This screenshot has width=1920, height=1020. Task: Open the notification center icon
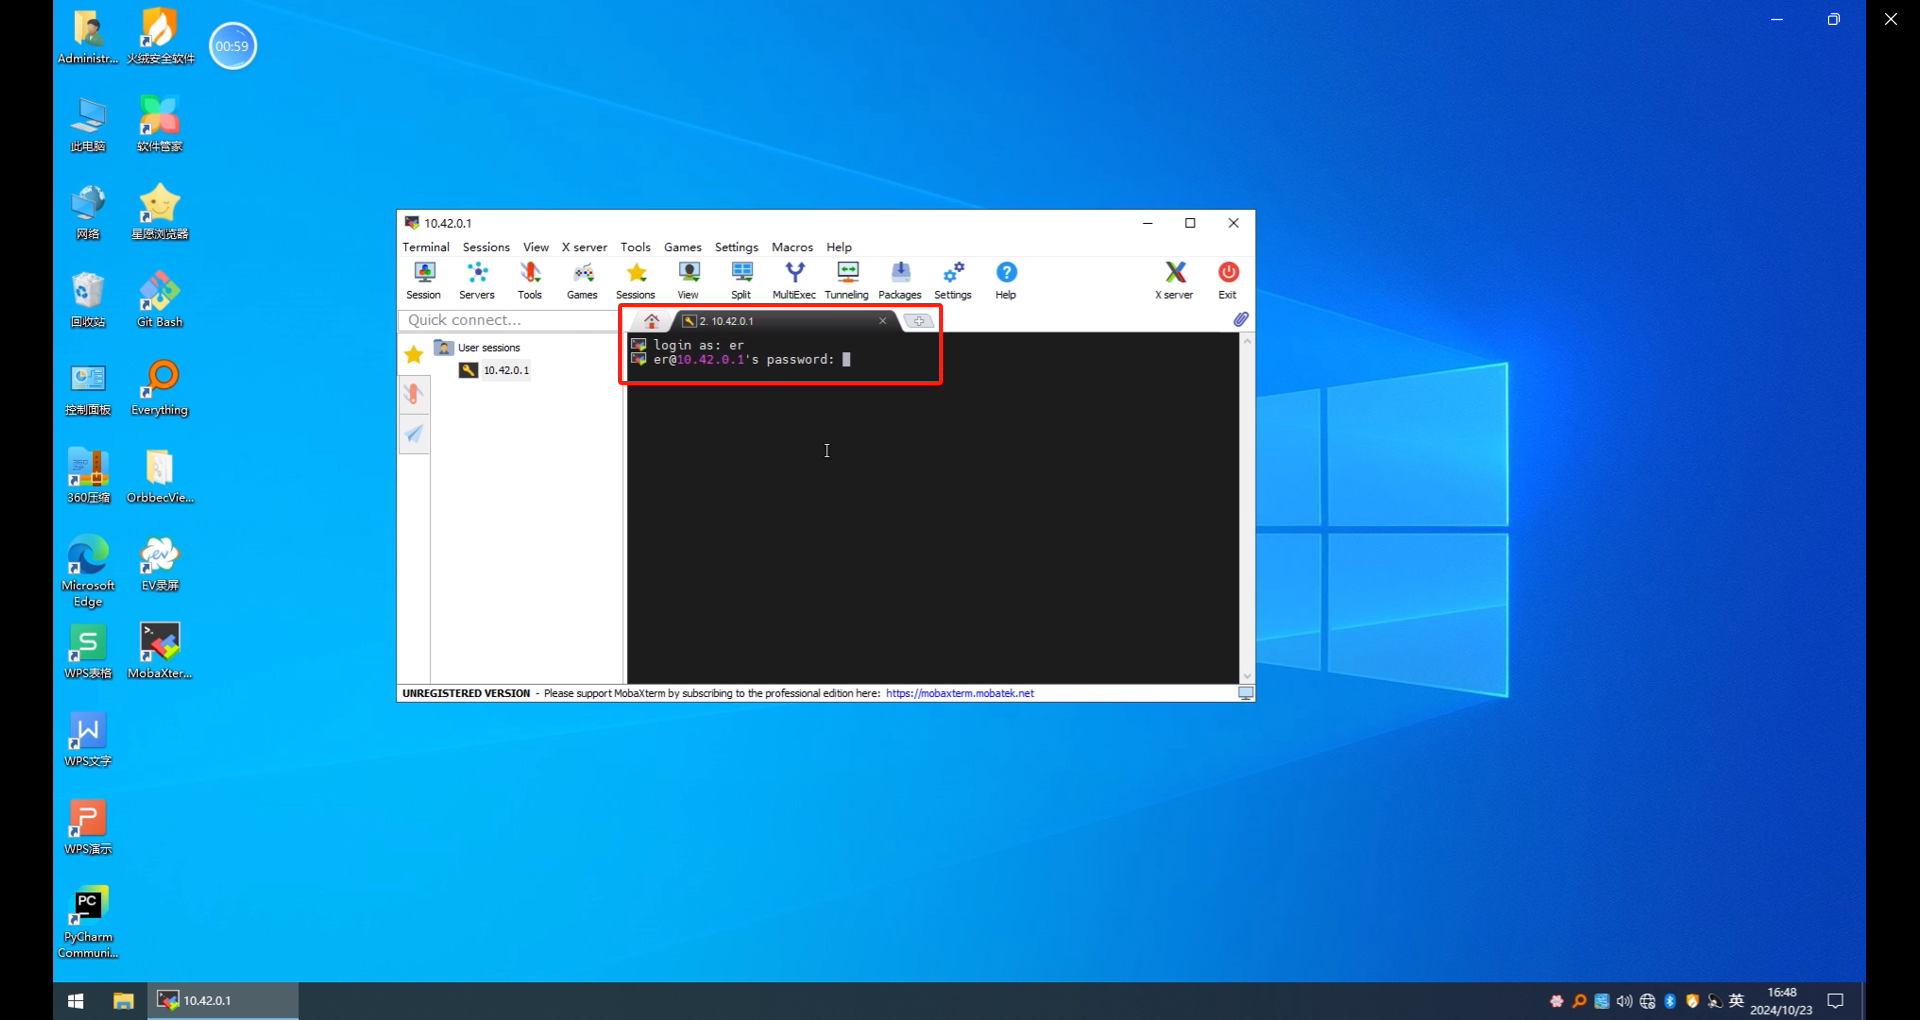pos(1836,1001)
